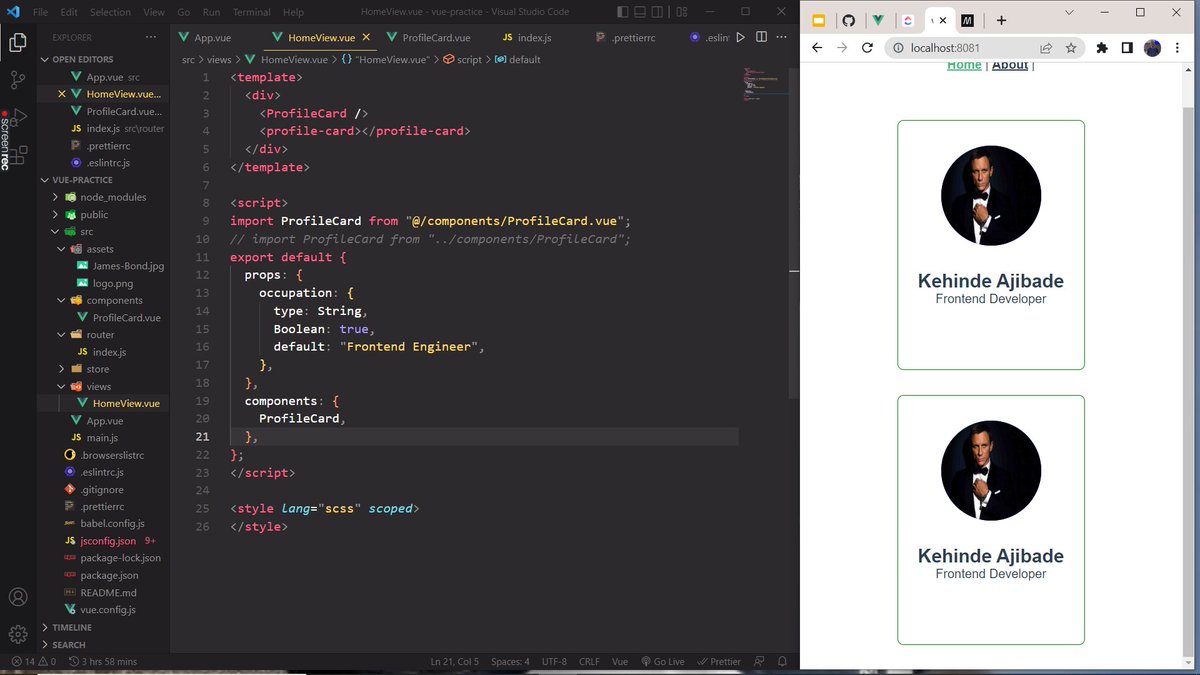Switch to the Medium browser tab

[x=968, y=20]
